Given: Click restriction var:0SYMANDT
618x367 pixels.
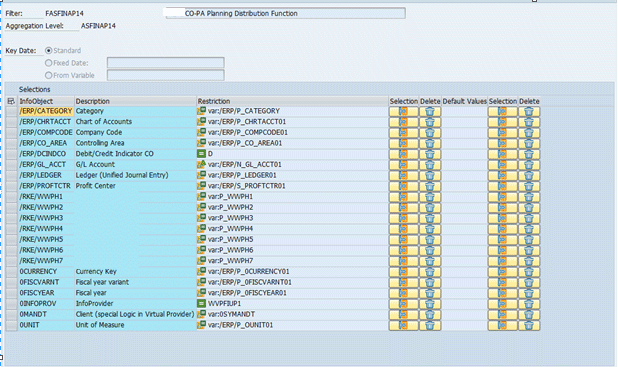Looking at the screenshot, I should pyautogui.click(x=231, y=314).
